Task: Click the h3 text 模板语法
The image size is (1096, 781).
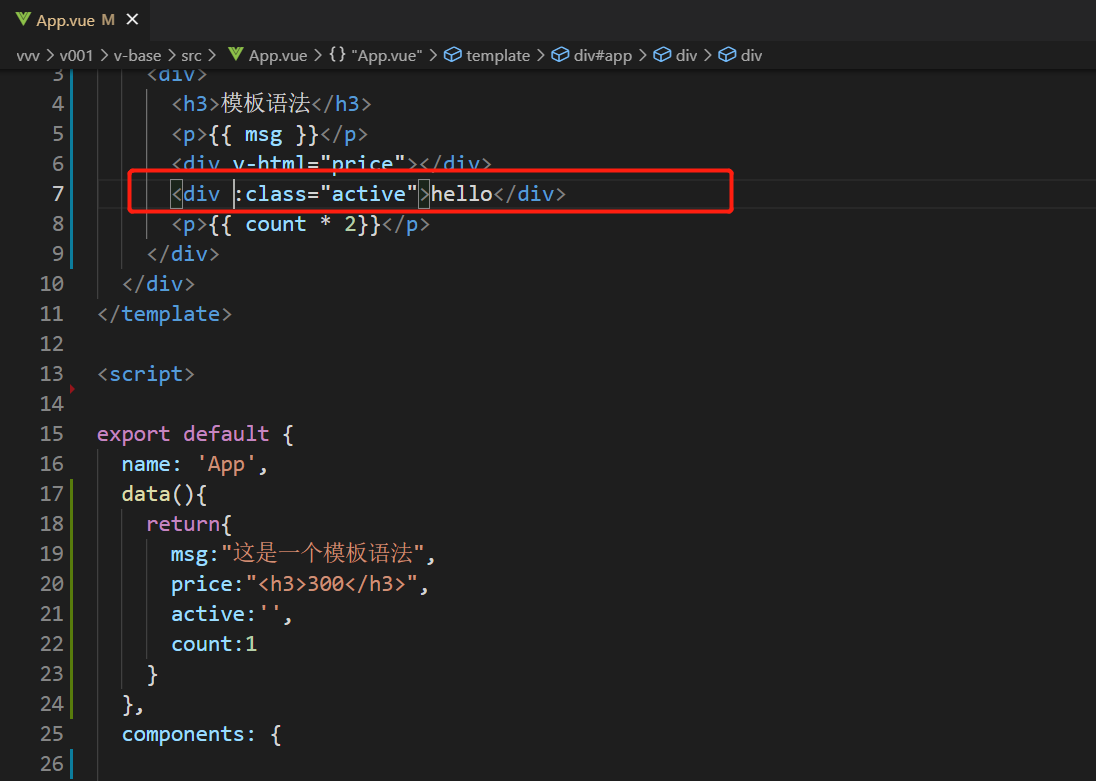Action: [x=266, y=103]
